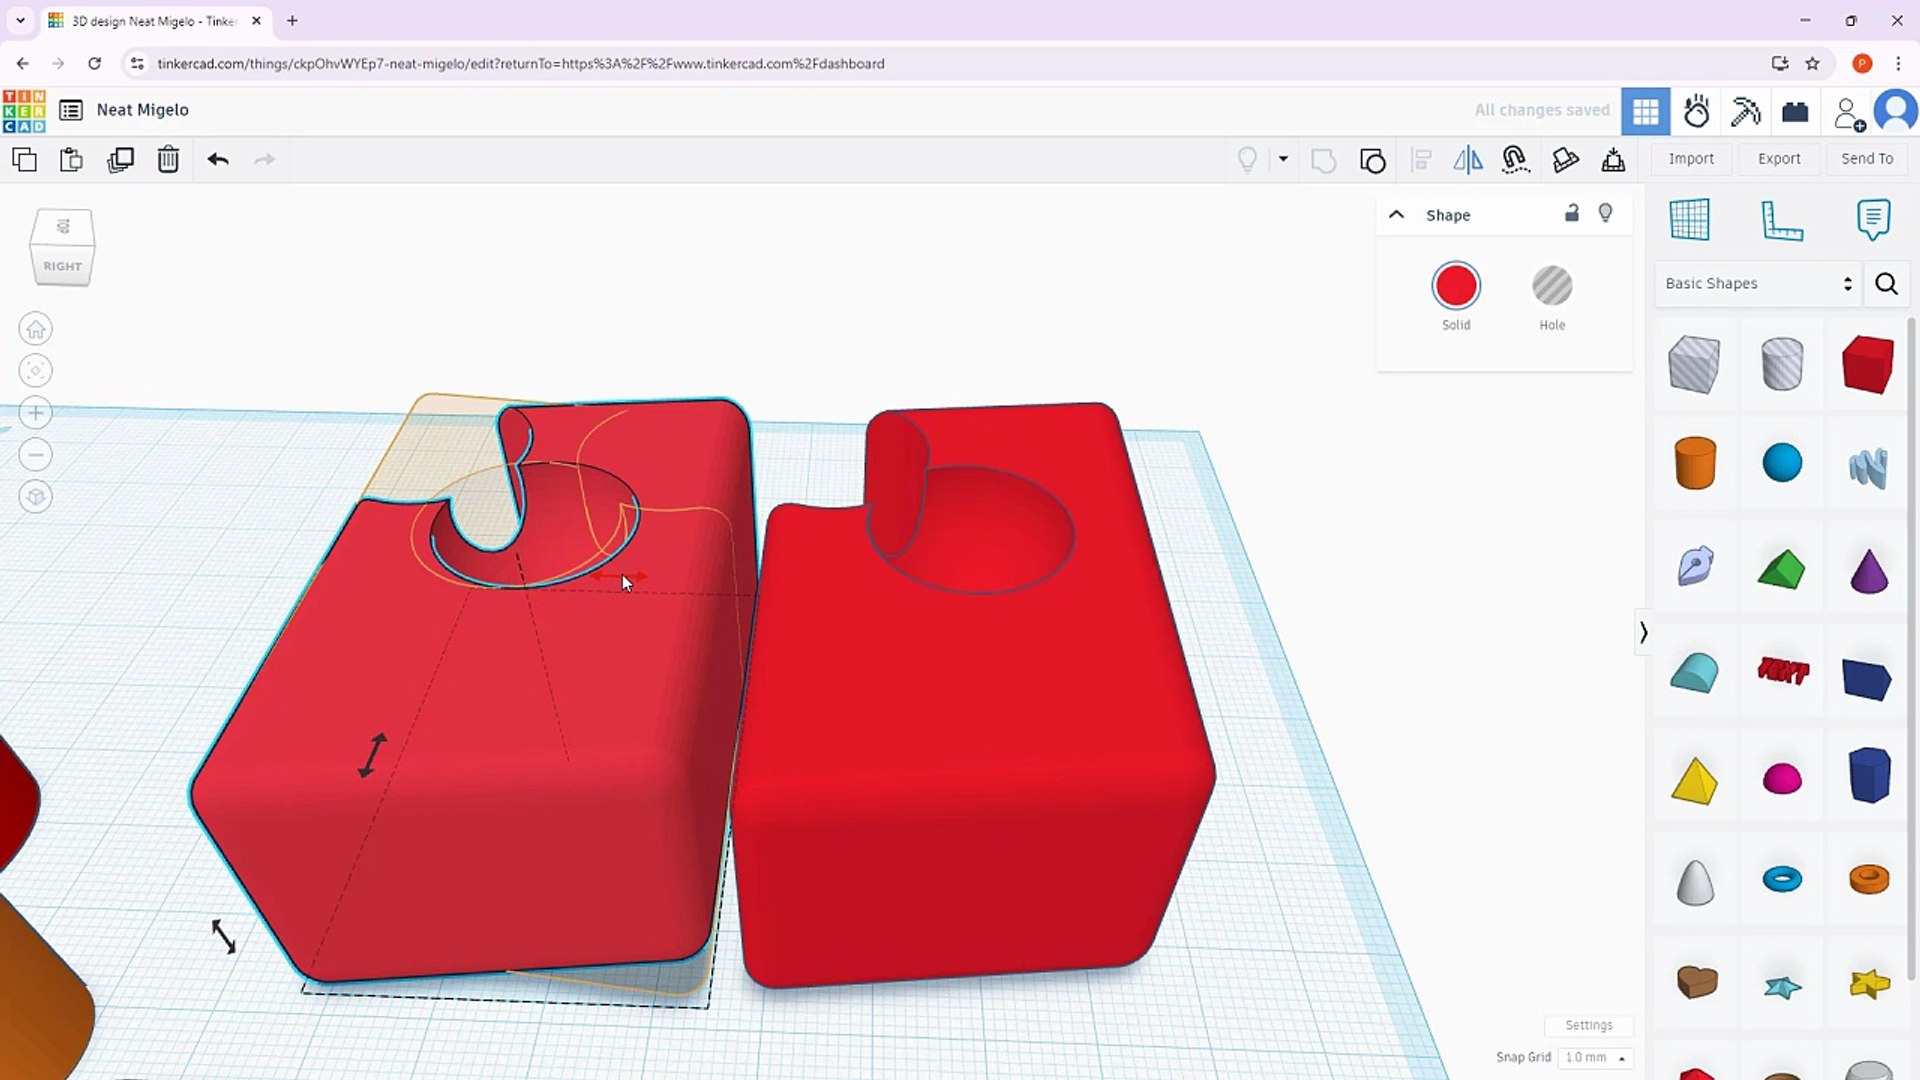Screen dimensions: 1920x1080
Task: Click the Import button
Action: [1691, 159]
